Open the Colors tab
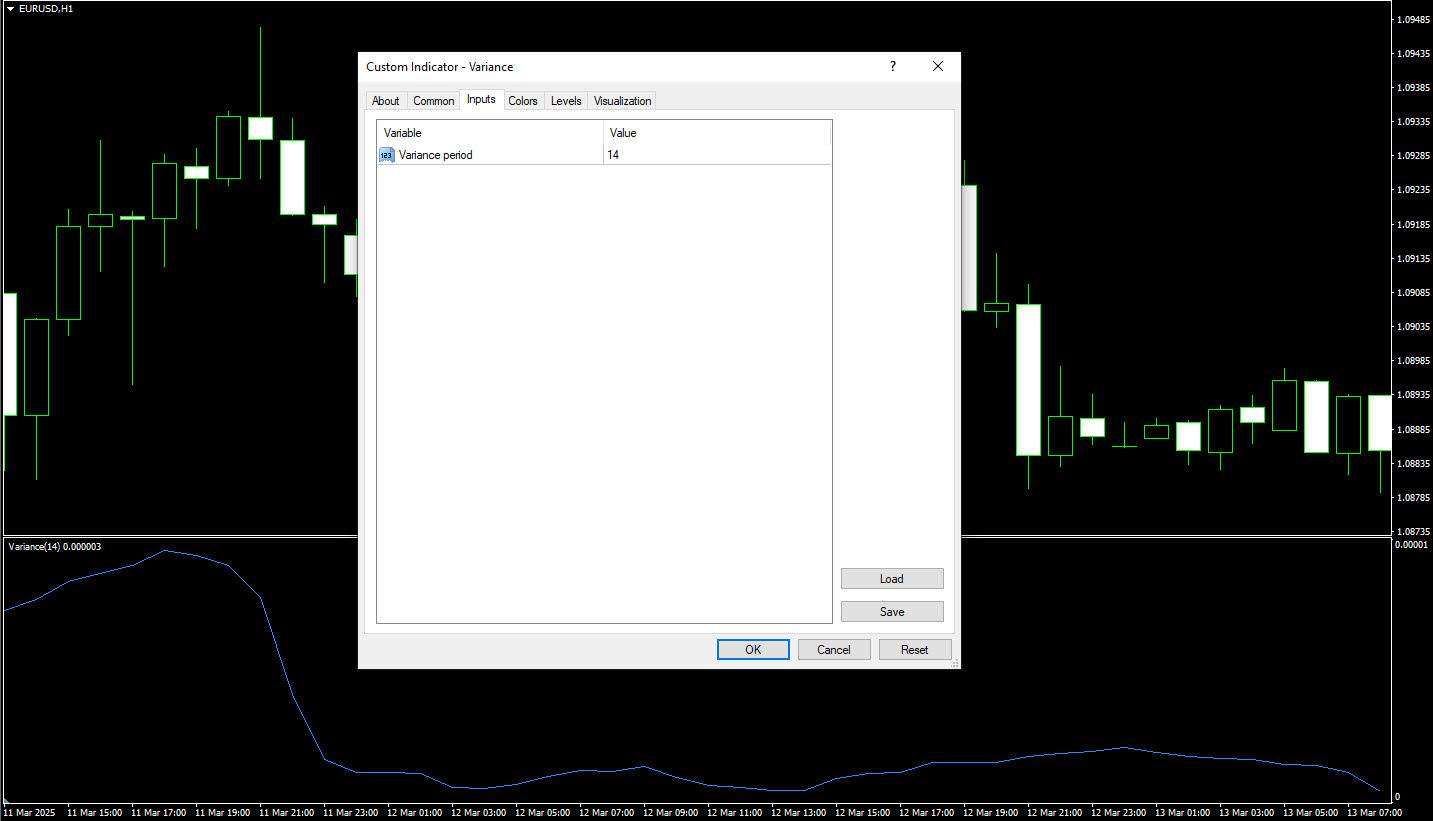 [x=523, y=101]
